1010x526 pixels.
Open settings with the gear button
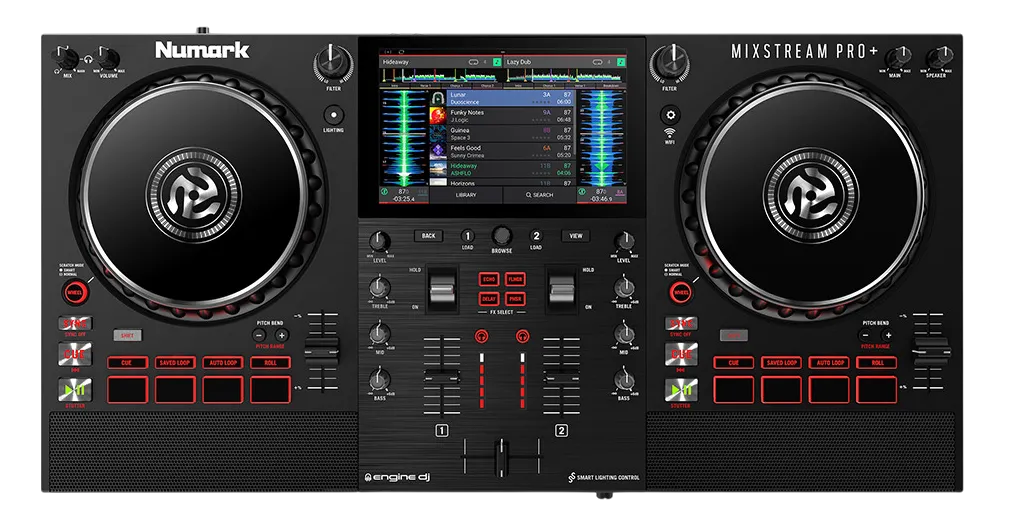click(x=671, y=115)
